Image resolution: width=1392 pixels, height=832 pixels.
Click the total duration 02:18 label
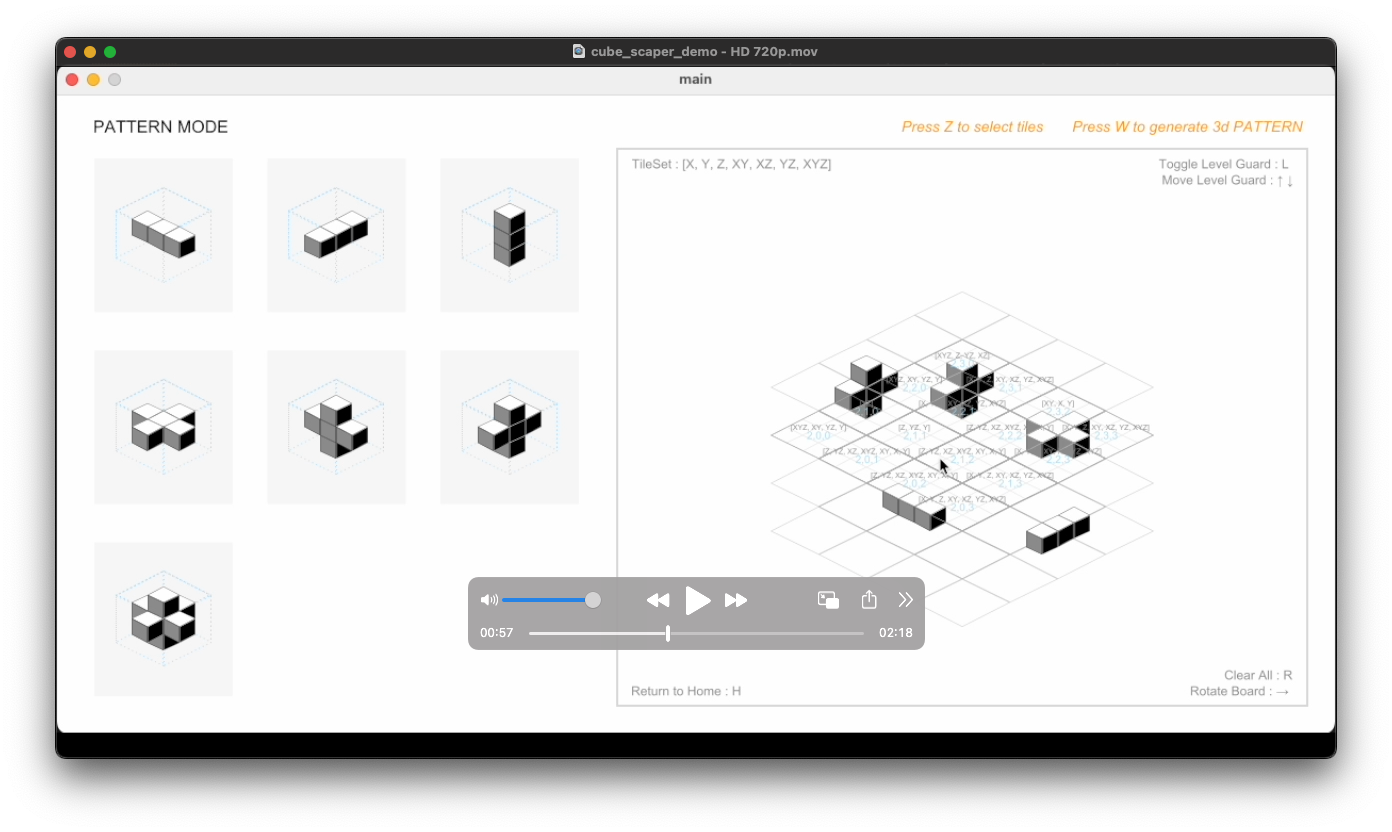(896, 633)
